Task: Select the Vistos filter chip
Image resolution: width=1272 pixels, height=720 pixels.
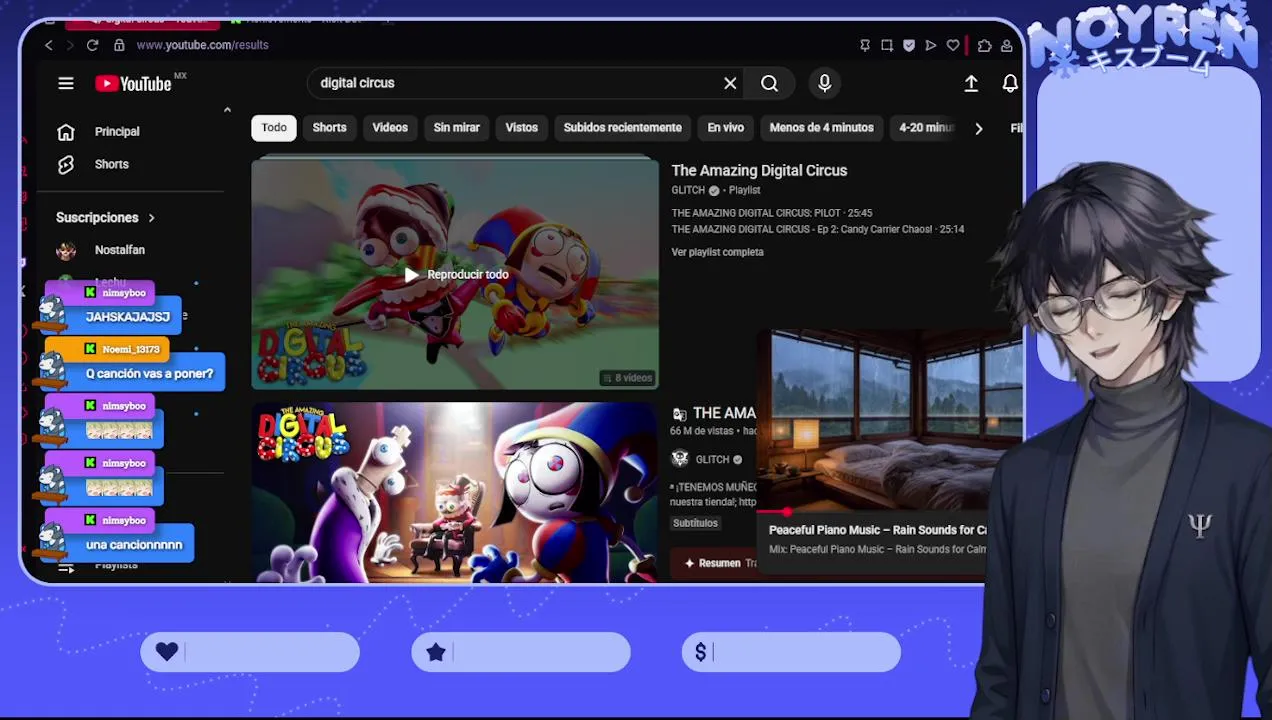Action: 521,128
